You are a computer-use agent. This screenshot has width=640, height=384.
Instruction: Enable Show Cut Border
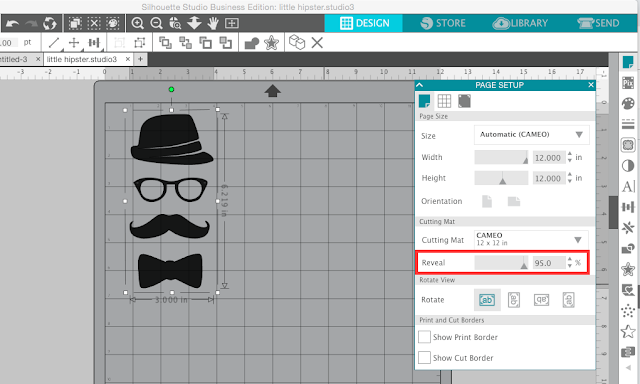[424, 358]
